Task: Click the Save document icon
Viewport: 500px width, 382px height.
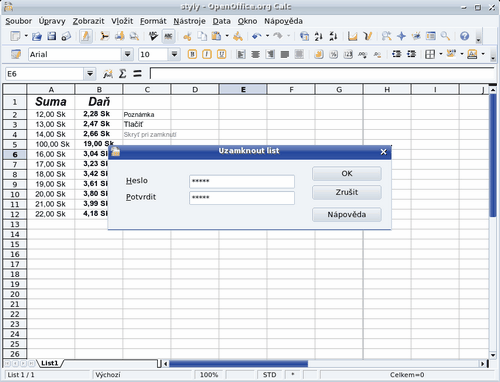Action: [52, 36]
